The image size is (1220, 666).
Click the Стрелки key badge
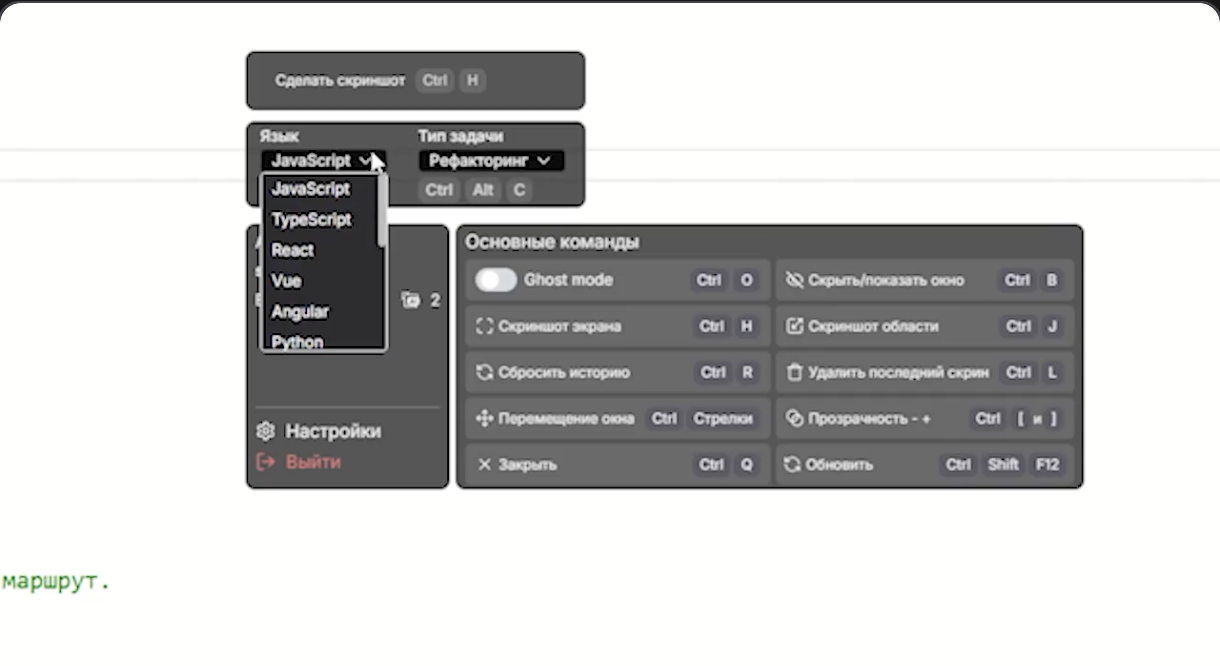(x=722, y=419)
